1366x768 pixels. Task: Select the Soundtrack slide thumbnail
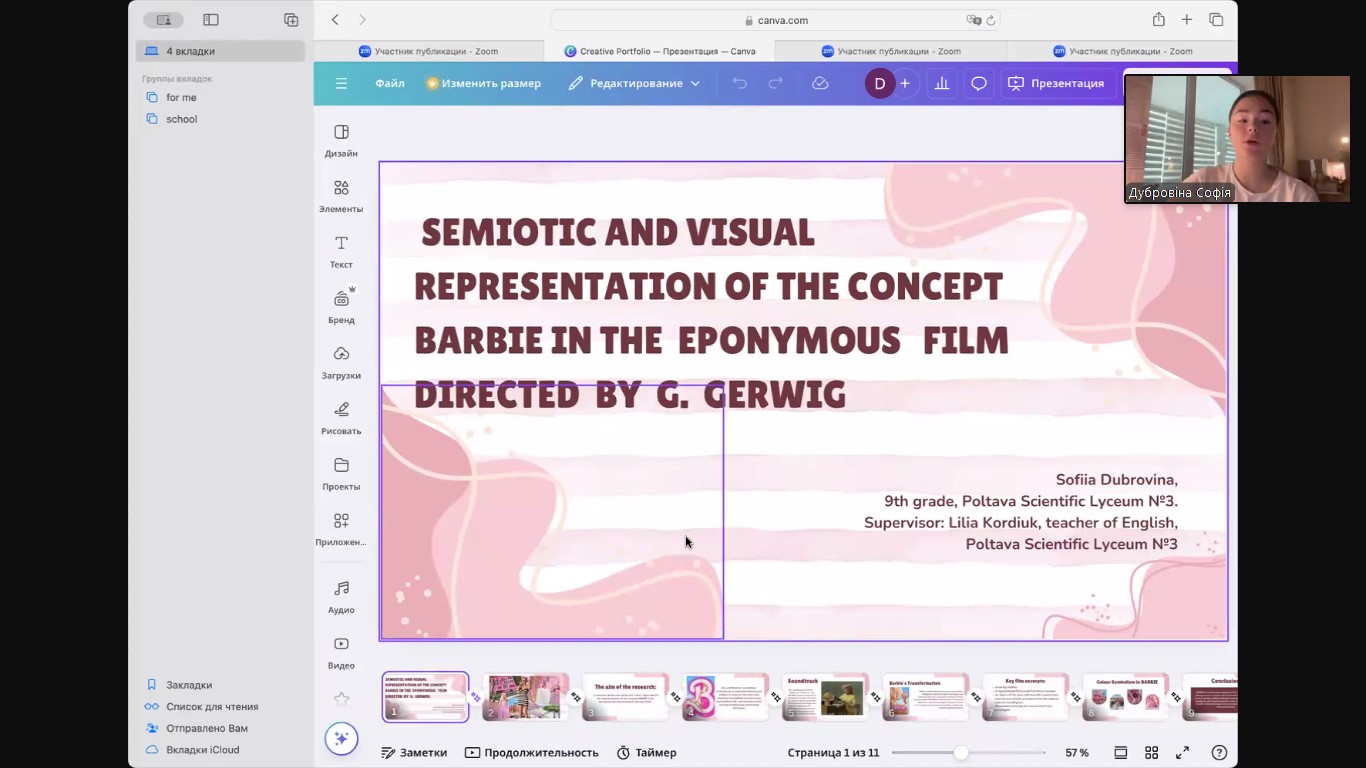coord(825,696)
